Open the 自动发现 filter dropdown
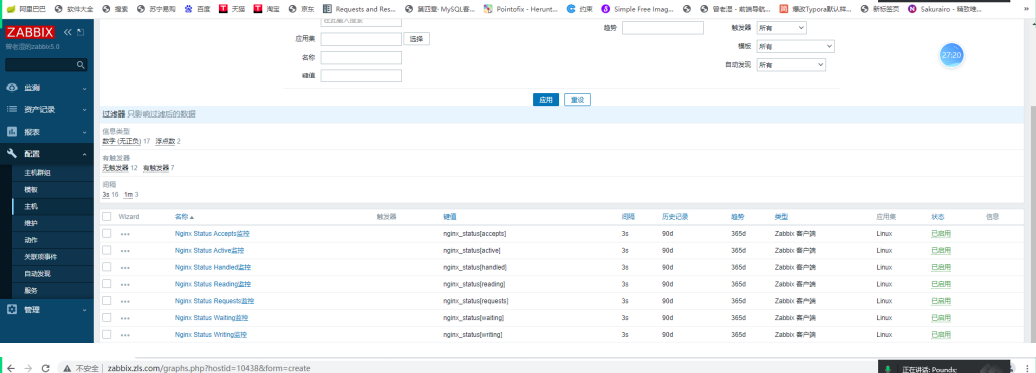The width and height of the screenshot is (1036, 373). 791,65
